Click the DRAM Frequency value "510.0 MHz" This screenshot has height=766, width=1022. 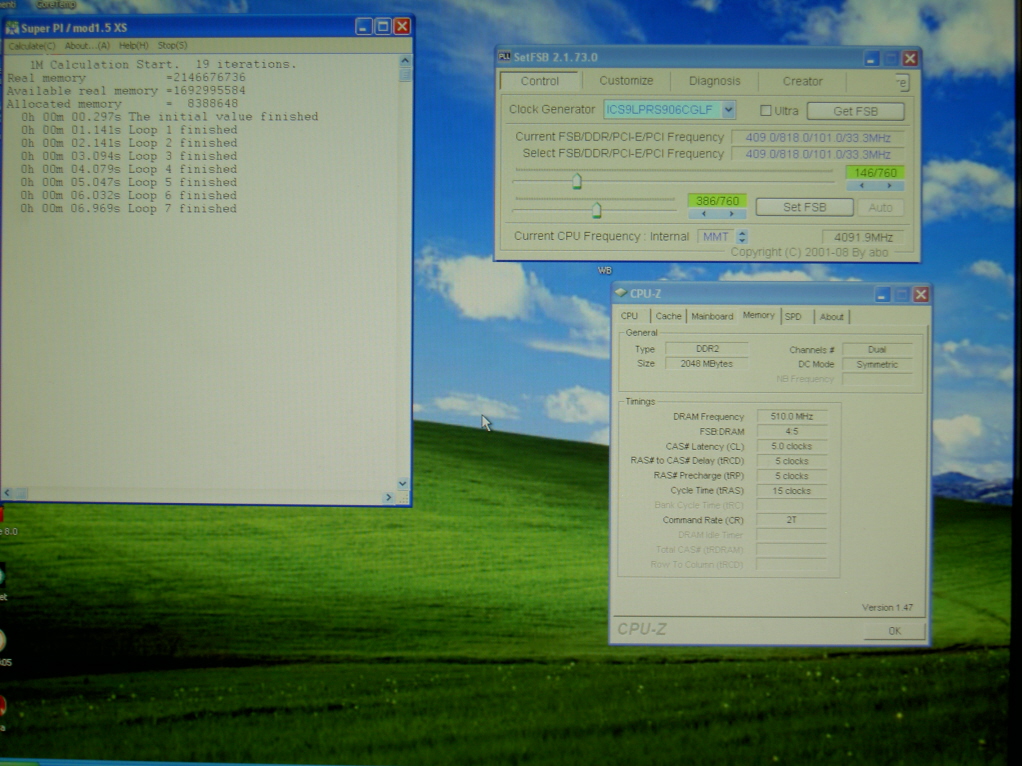point(791,417)
